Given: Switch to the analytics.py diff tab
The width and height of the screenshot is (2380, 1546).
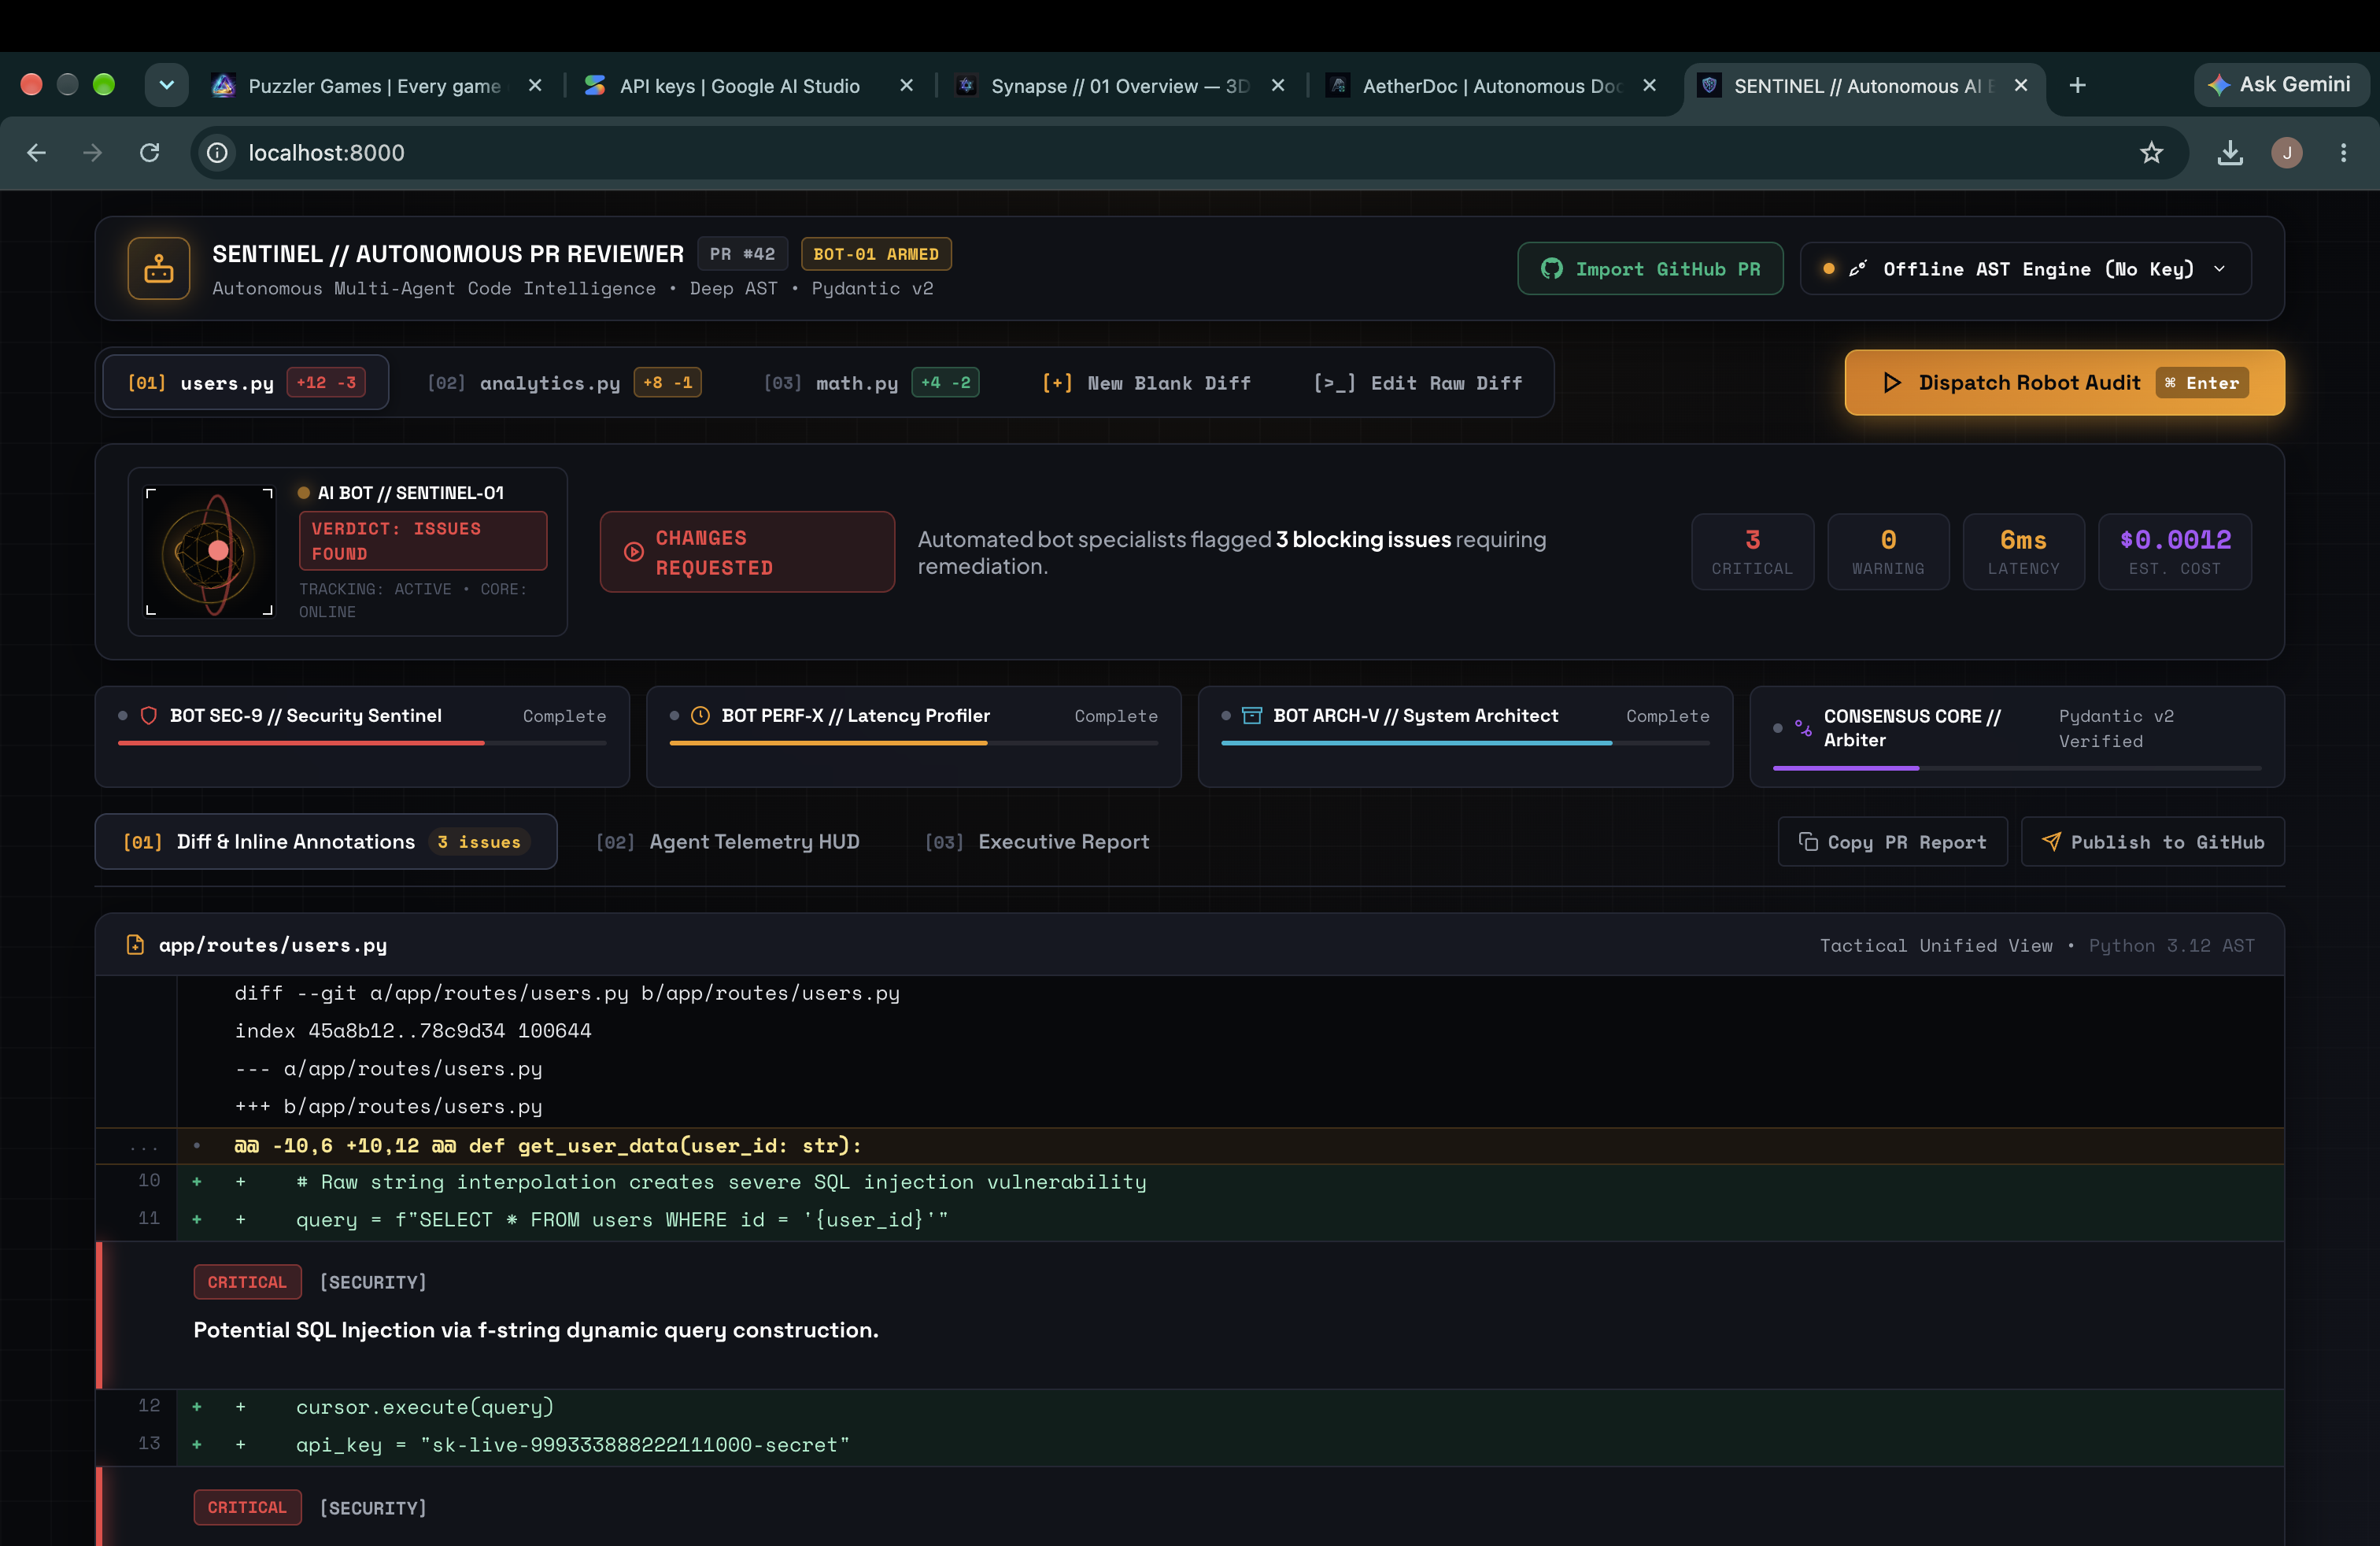Looking at the screenshot, I should click(564, 383).
